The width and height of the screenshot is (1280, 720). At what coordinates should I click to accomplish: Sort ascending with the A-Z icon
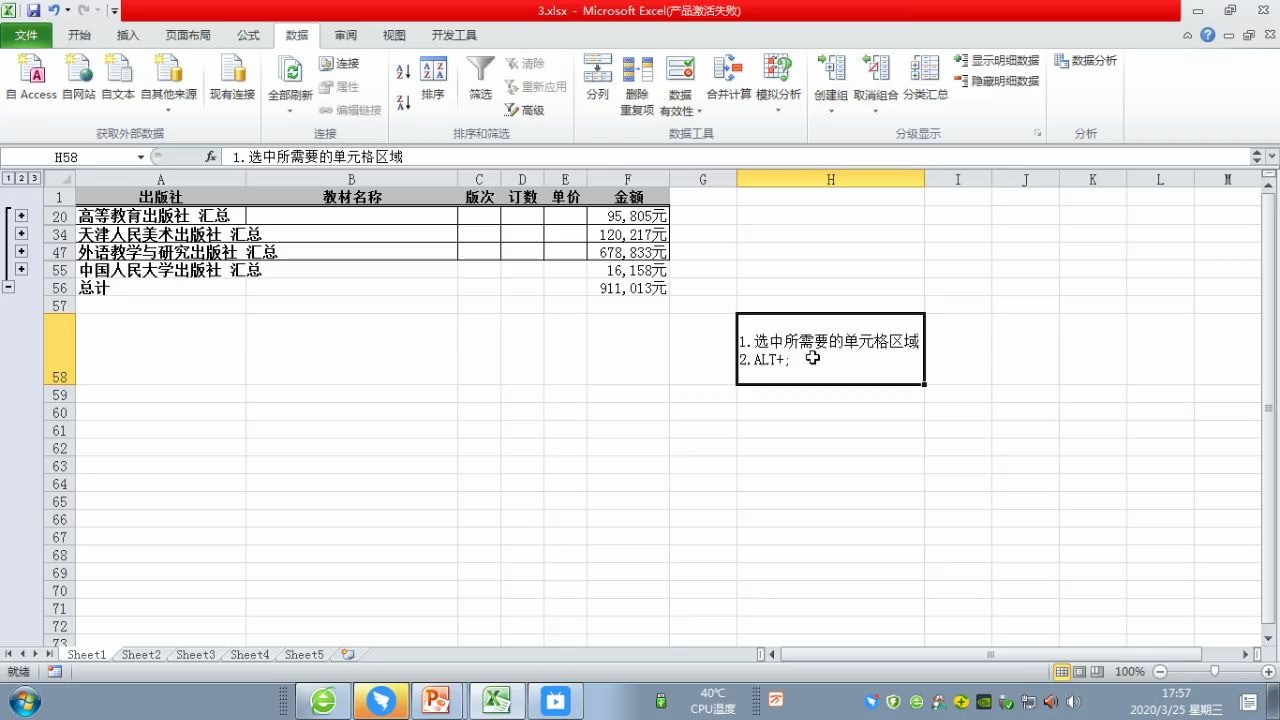[404, 72]
